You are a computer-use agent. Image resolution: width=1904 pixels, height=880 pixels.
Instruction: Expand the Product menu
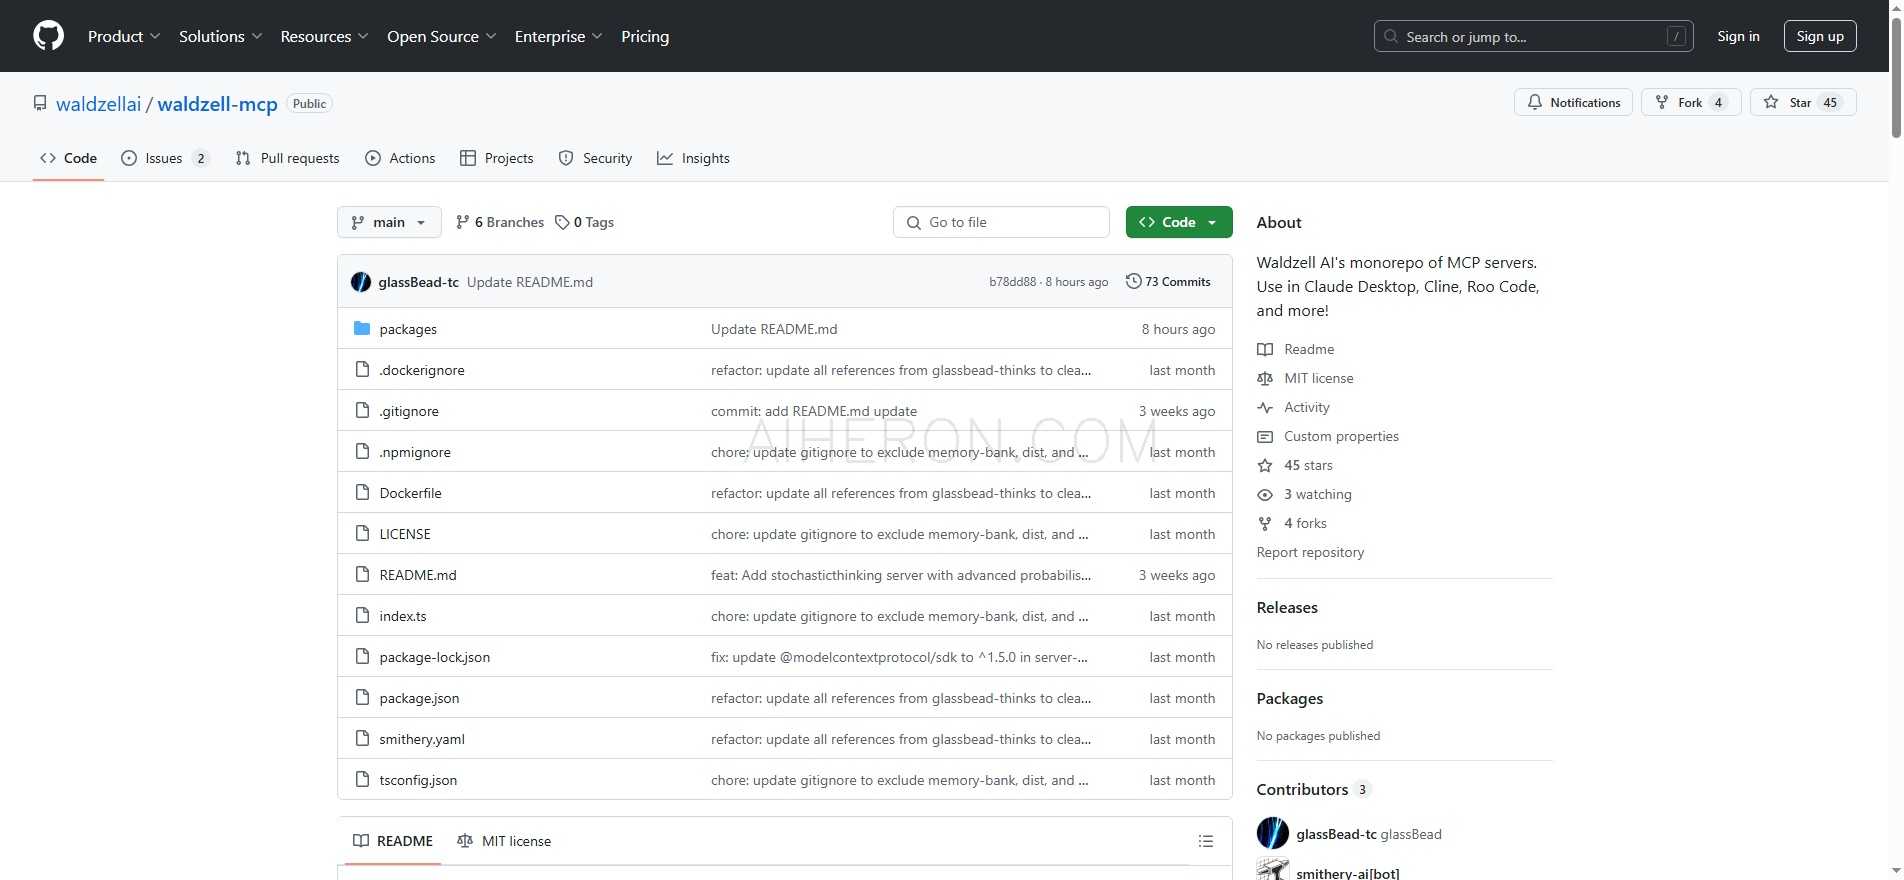point(124,36)
